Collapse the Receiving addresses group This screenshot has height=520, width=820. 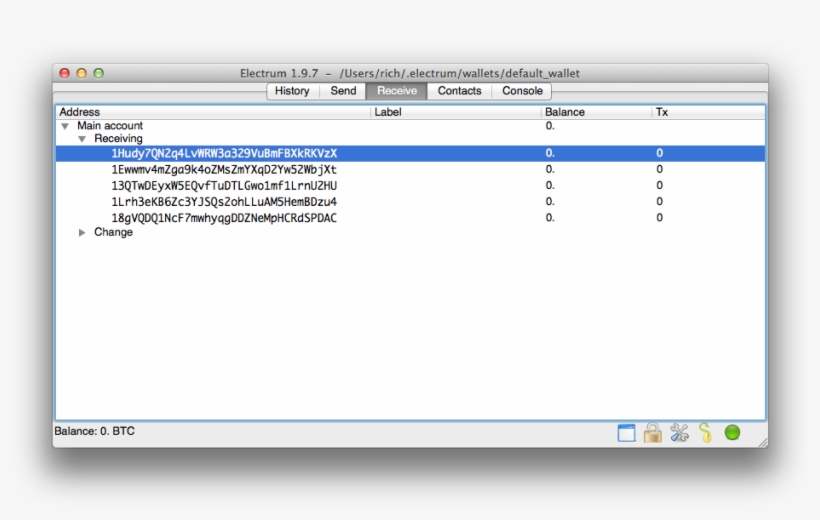pyautogui.click(x=82, y=139)
